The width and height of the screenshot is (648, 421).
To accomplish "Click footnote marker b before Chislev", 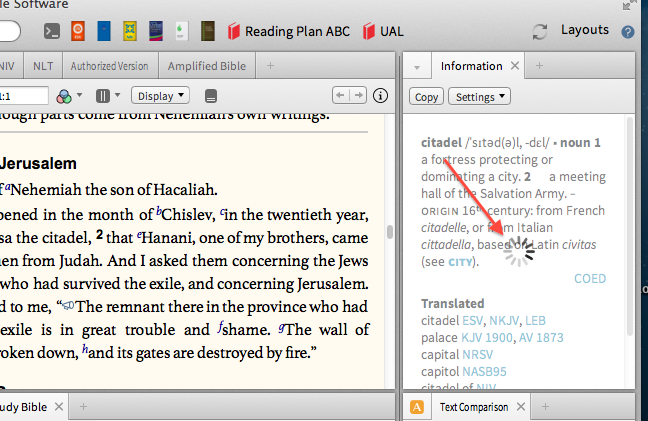I will click(159, 211).
